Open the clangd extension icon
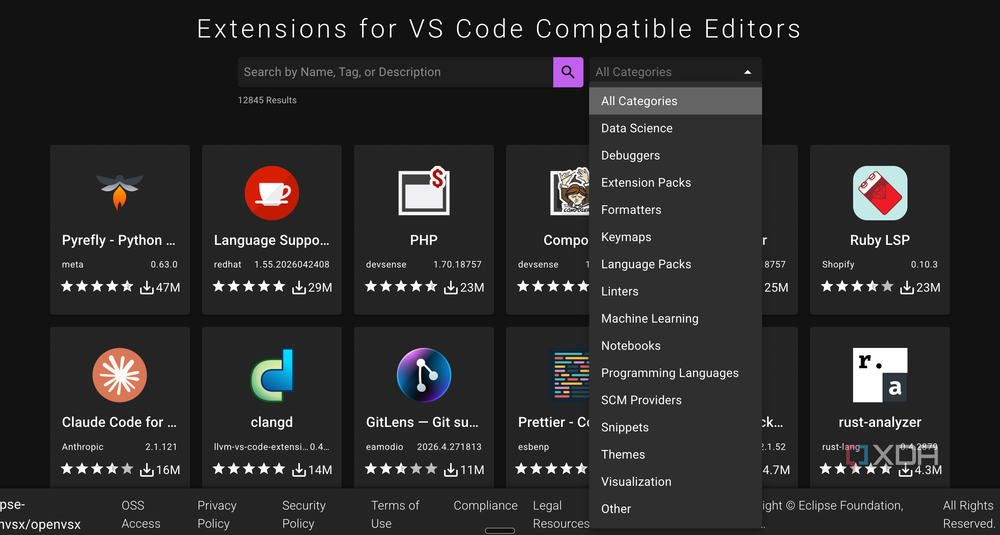This screenshot has width=1000, height=535. (x=272, y=375)
